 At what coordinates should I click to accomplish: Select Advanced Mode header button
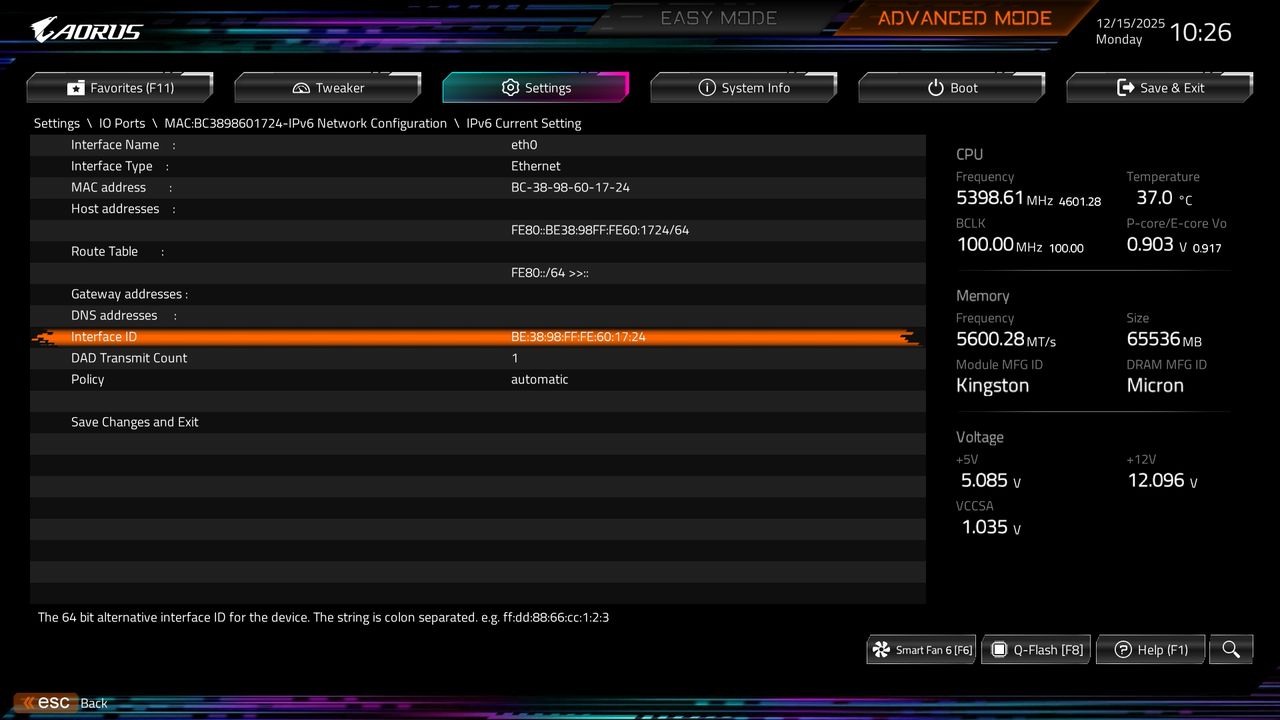point(964,18)
